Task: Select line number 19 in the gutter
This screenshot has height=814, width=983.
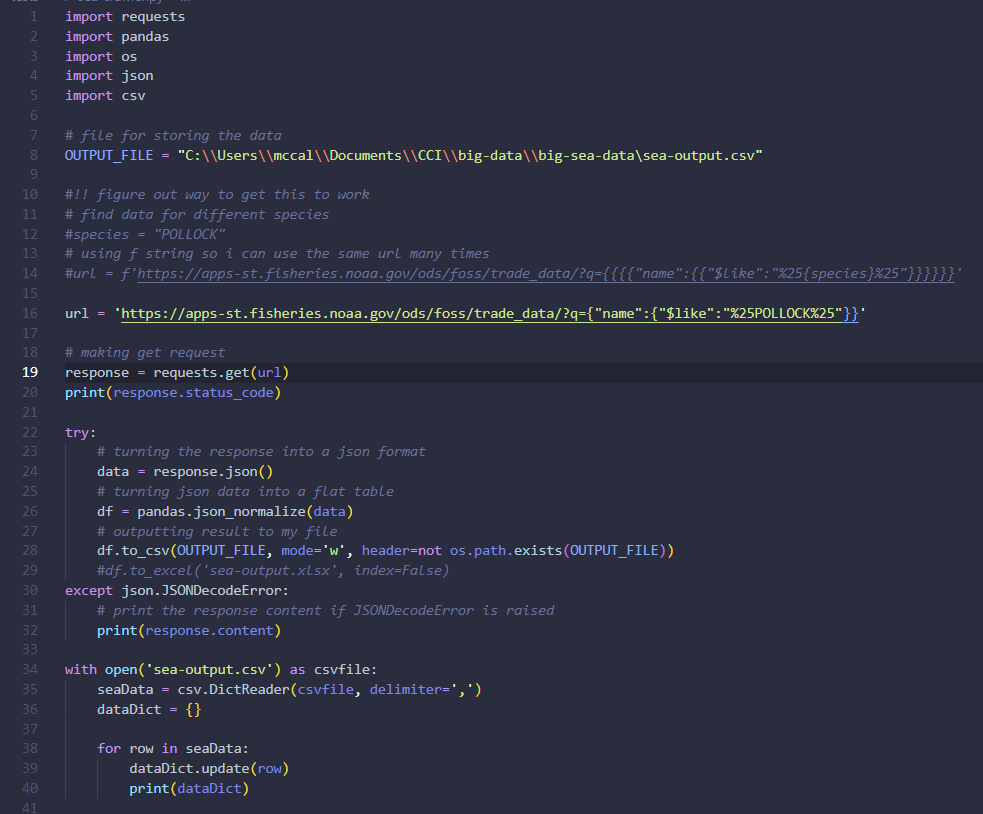Action: pyautogui.click(x=29, y=372)
